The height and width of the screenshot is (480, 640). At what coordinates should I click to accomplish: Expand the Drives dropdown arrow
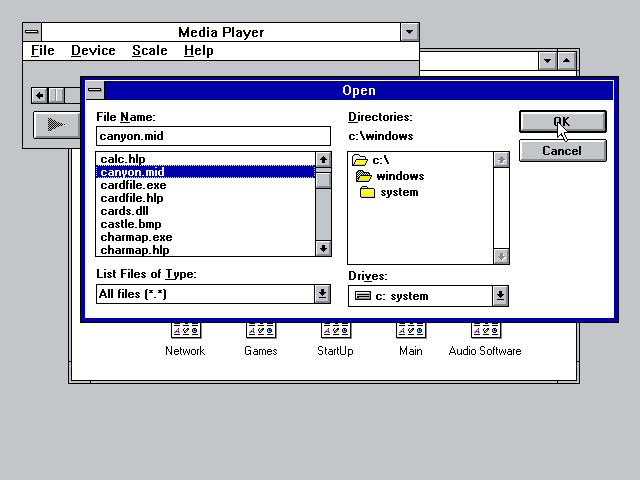pyautogui.click(x=500, y=296)
